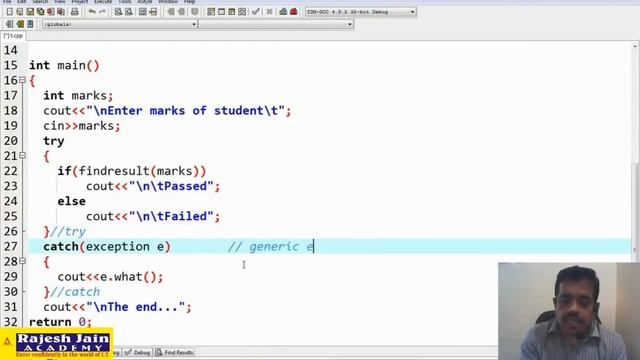Click the 'cin>>marks;' line
The height and width of the screenshot is (360, 640).
[x=82, y=126]
